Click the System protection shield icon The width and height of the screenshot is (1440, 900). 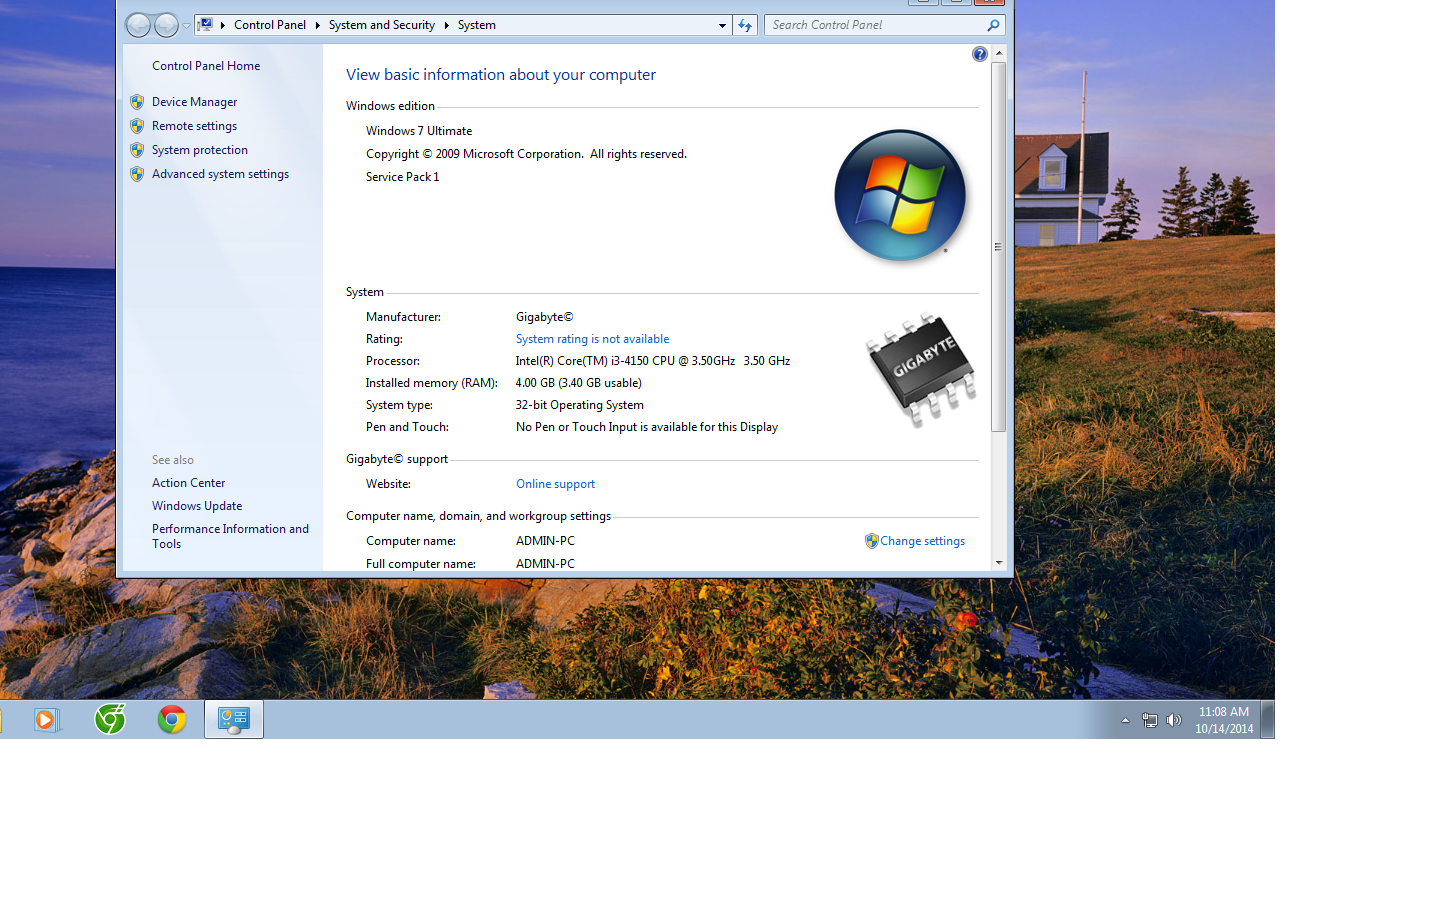click(x=137, y=150)
